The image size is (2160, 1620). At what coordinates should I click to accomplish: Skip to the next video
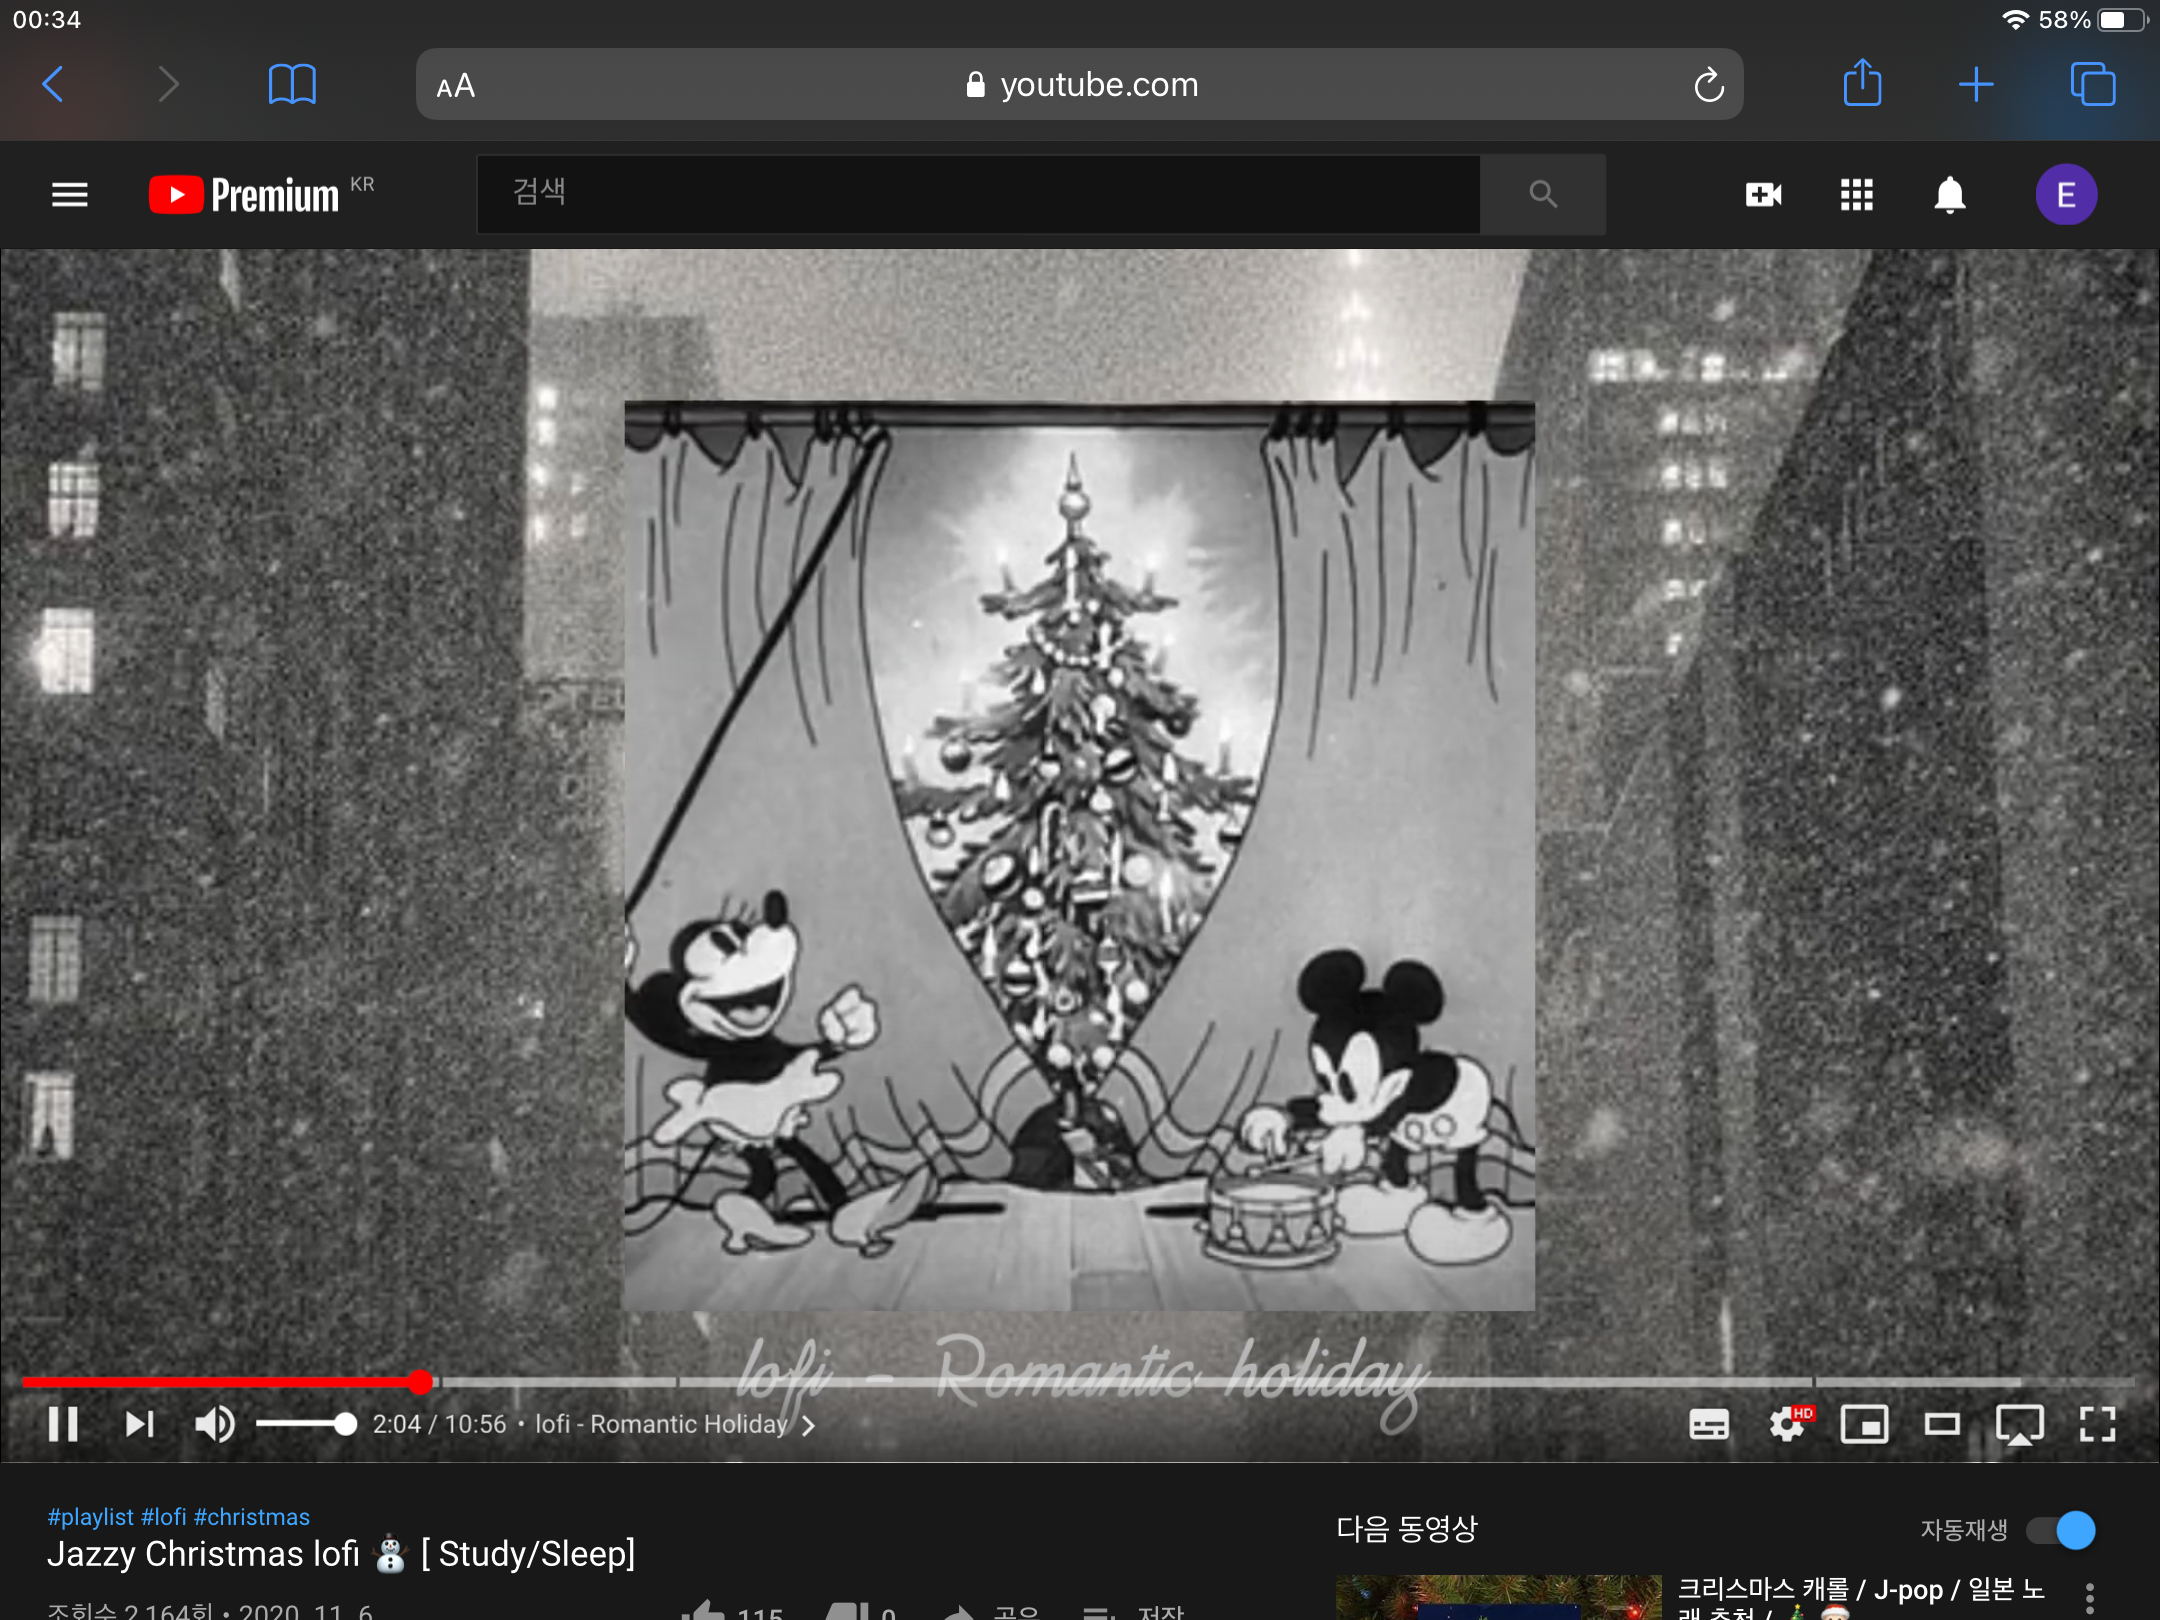(139, 1424)
